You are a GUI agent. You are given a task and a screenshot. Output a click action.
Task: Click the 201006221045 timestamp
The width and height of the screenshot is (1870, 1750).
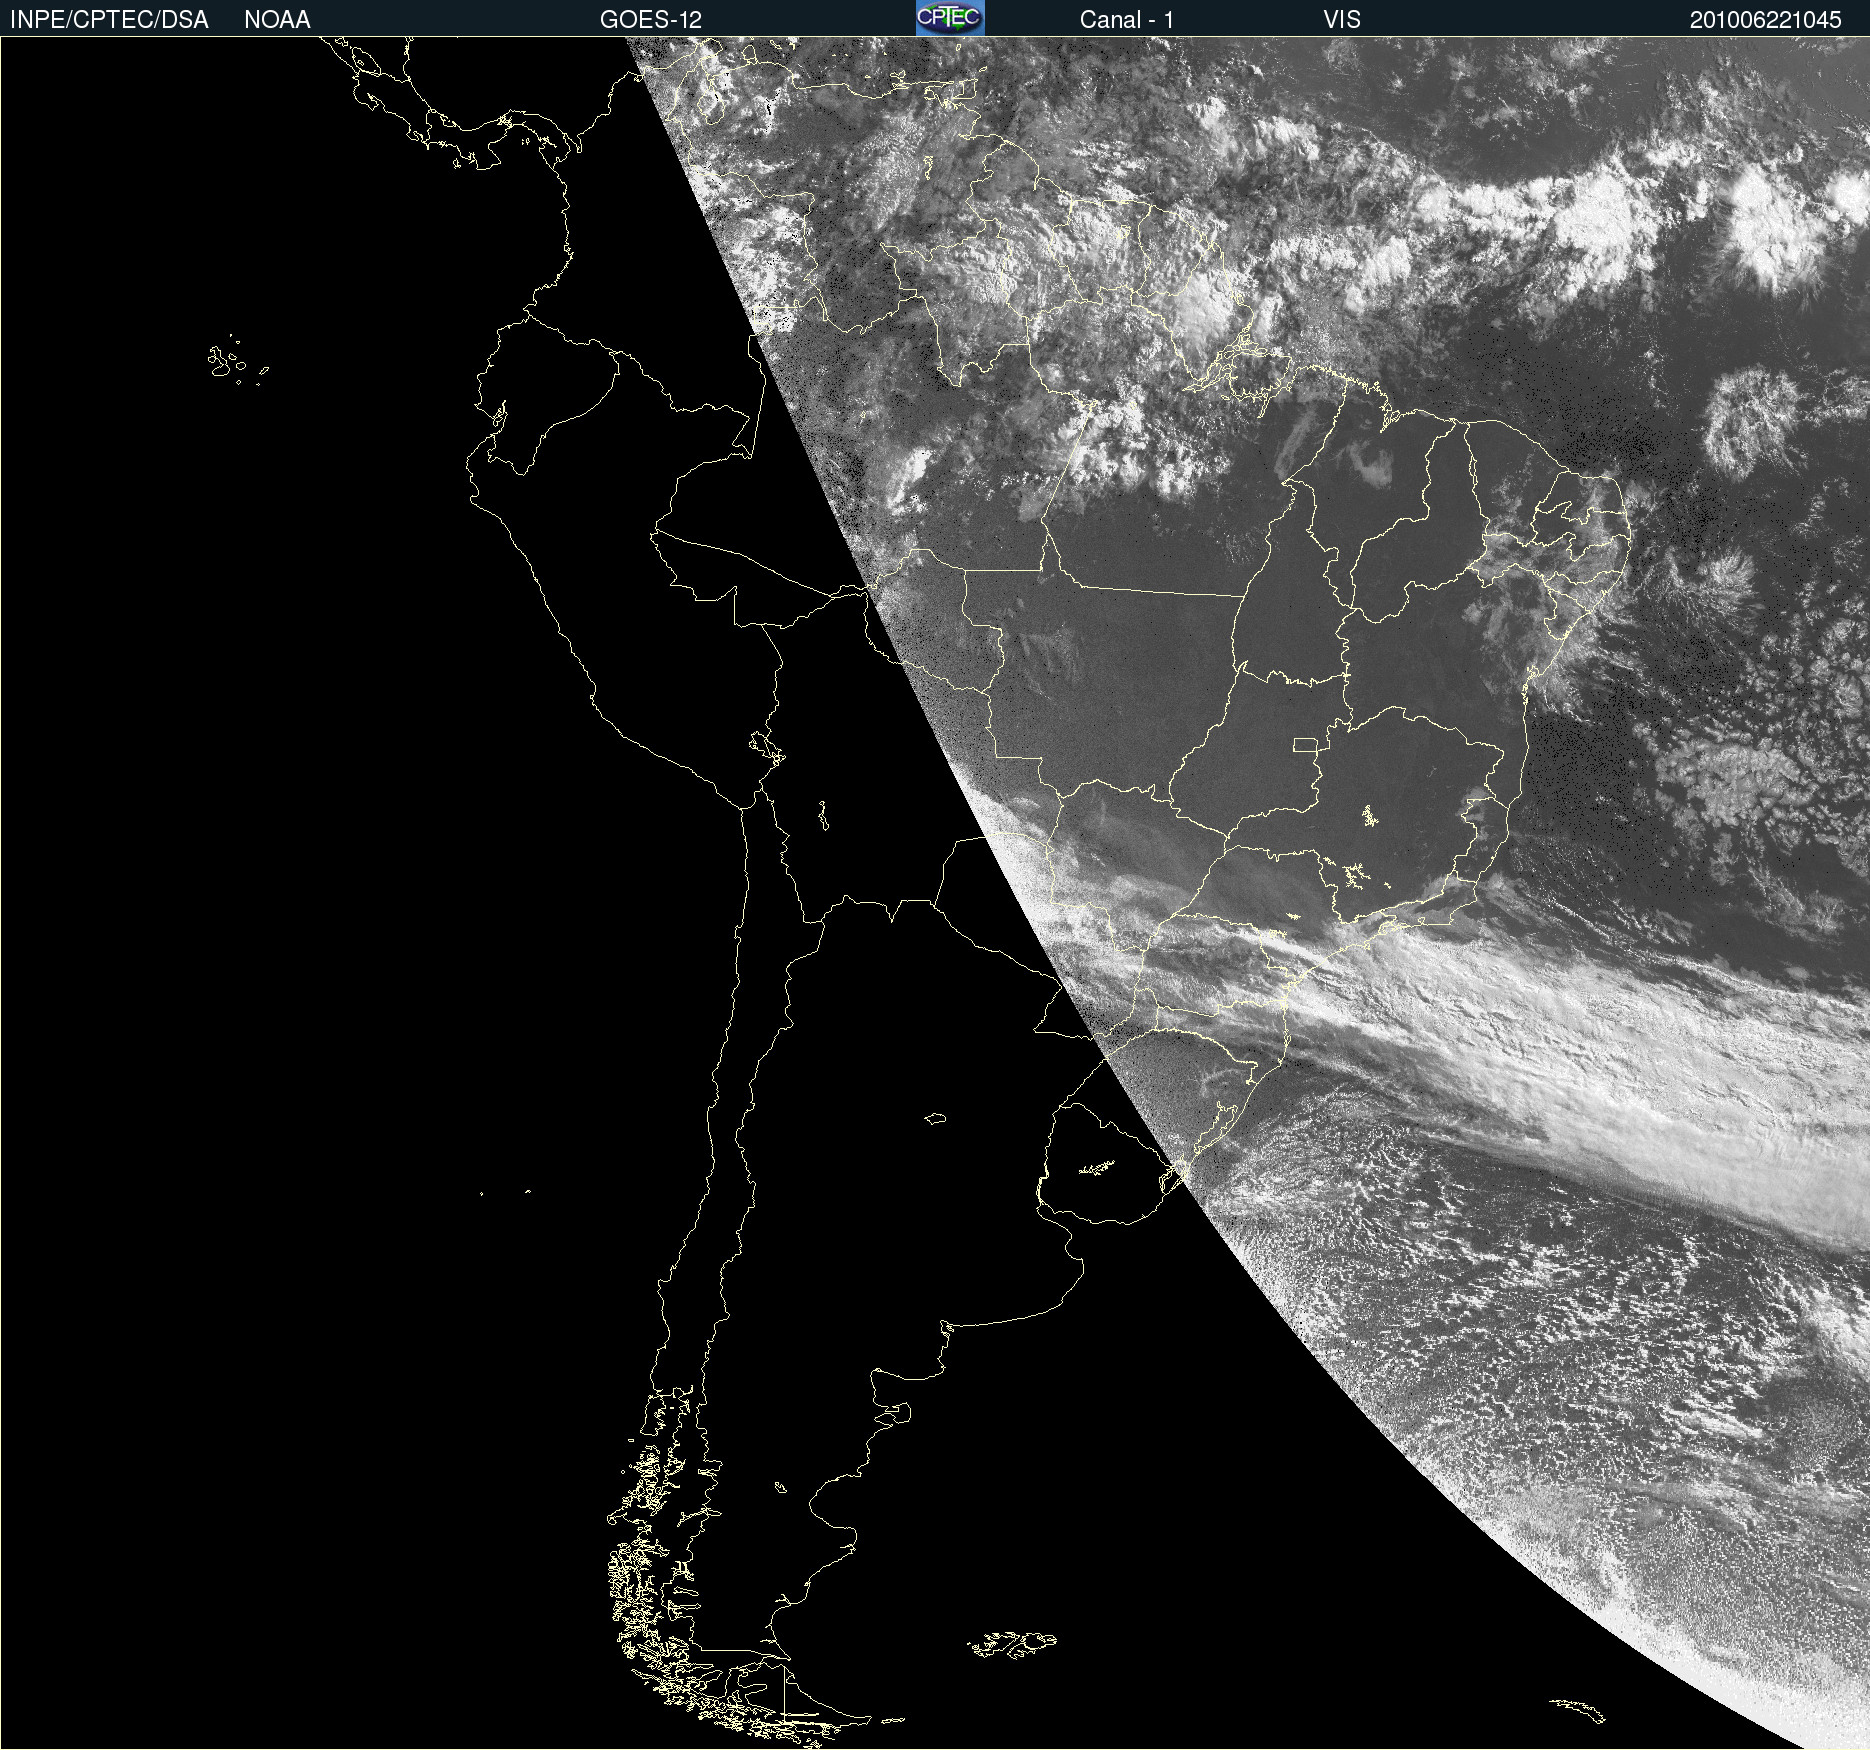(x=1765, y=20)
